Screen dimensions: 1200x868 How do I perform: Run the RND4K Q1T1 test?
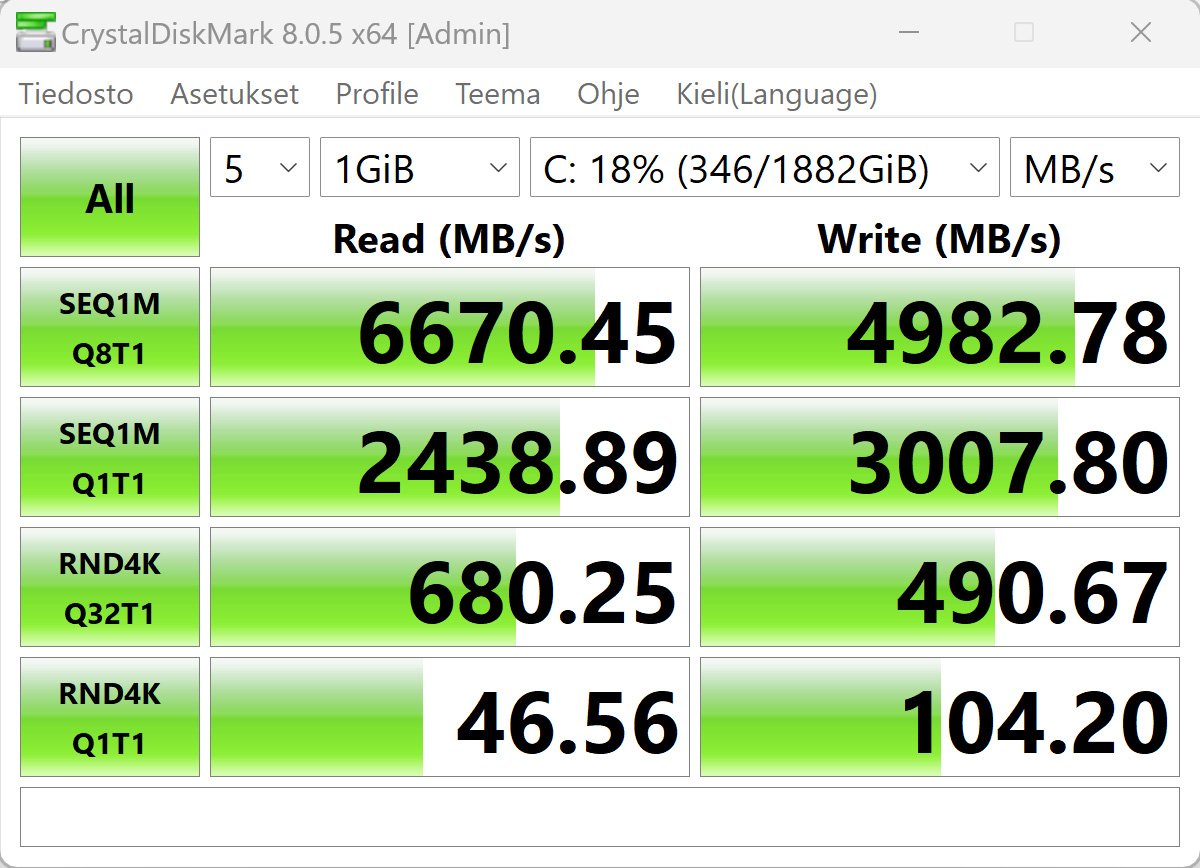tap(110, 717)
